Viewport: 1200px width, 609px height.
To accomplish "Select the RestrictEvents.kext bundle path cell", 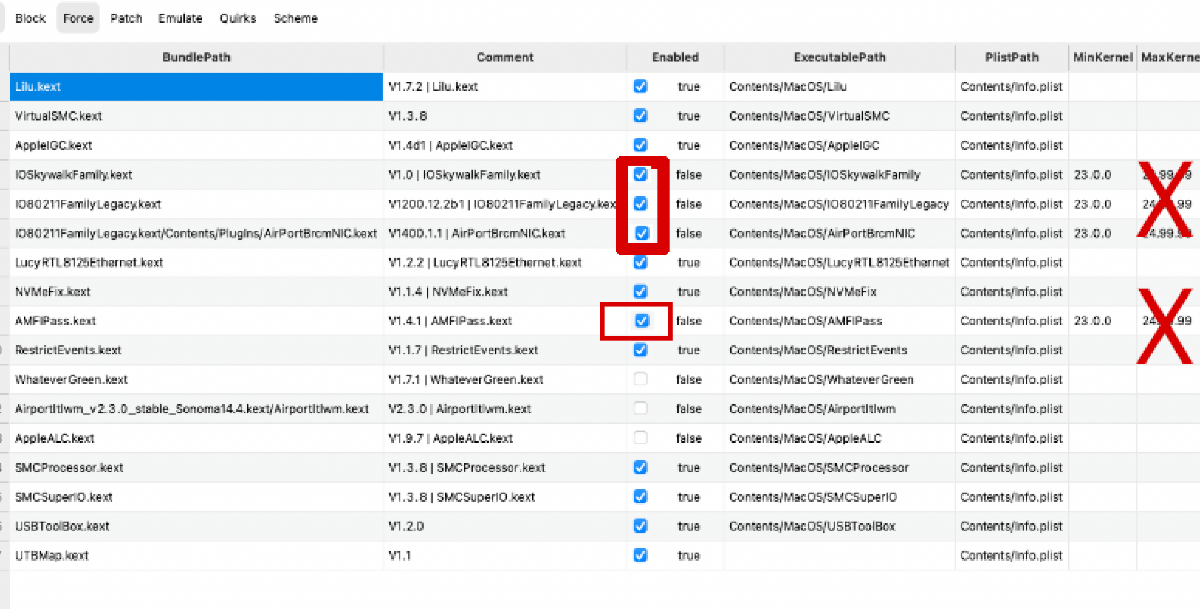I will [x=196, y=350].
